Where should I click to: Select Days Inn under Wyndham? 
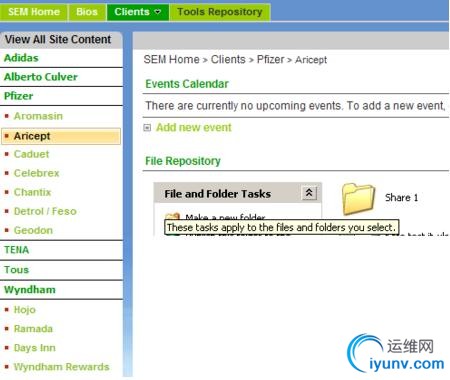(x=35, y=348)
